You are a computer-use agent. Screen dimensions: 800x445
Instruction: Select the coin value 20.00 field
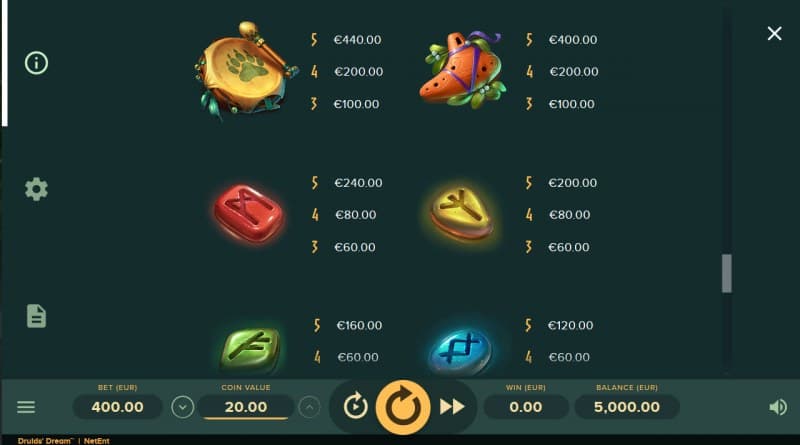point(246,407)
